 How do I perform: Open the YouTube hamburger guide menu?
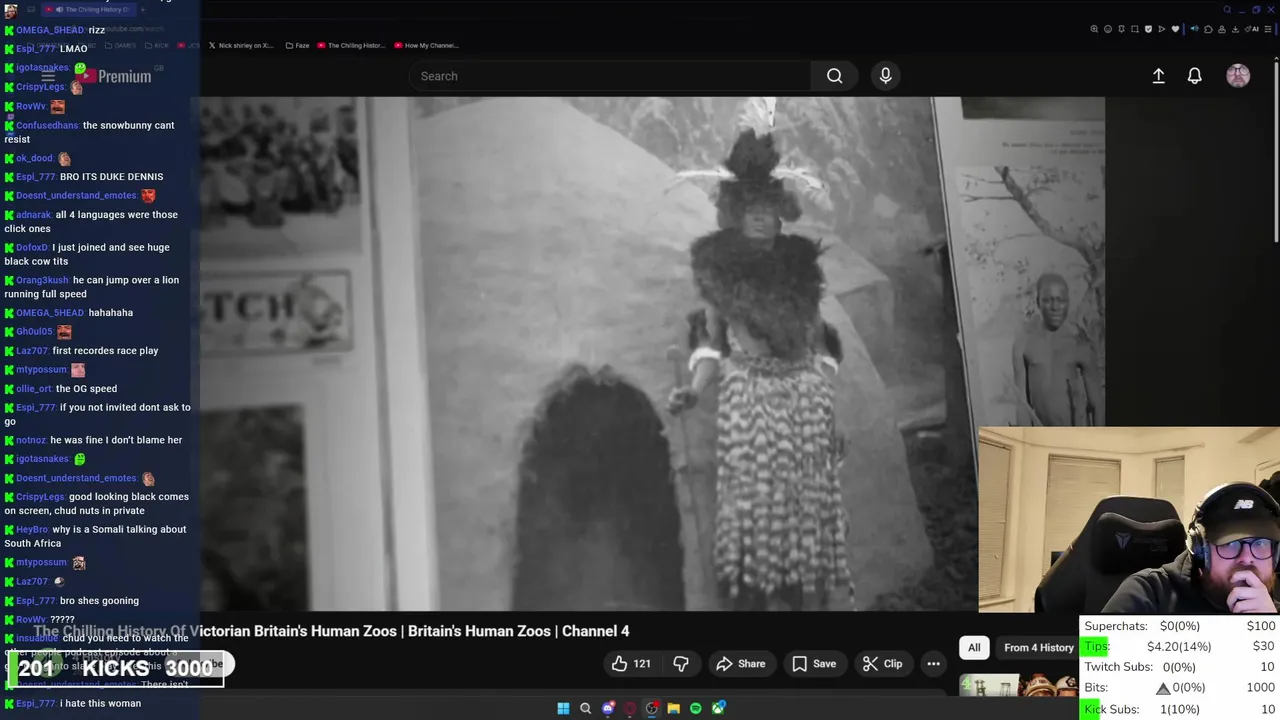coord(47,76)
